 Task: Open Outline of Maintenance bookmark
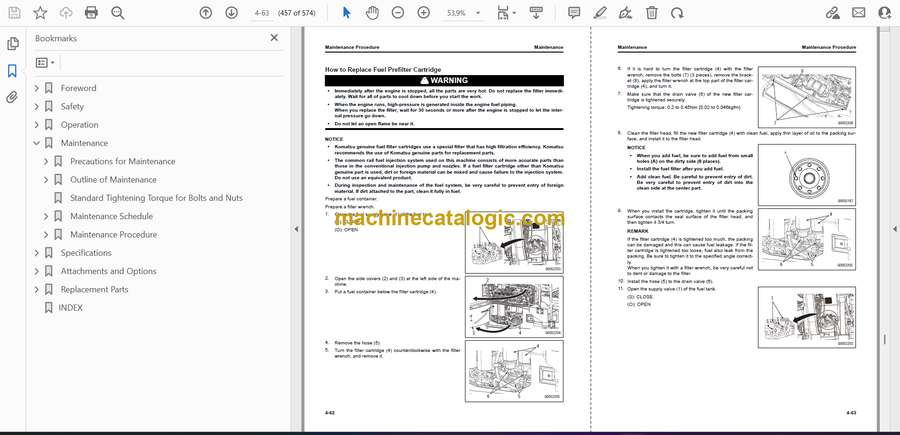tap(113, 180)
